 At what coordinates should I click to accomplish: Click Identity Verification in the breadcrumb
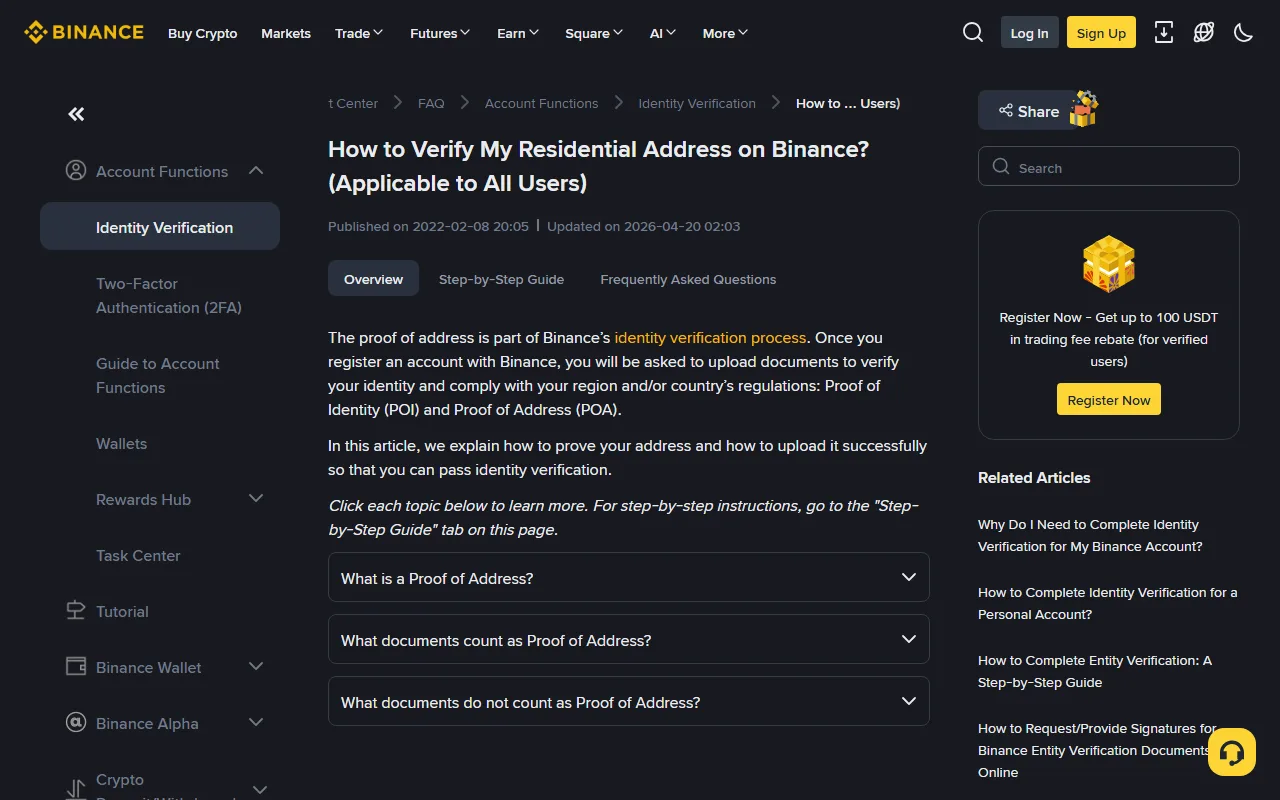click(x=697, y=103)
